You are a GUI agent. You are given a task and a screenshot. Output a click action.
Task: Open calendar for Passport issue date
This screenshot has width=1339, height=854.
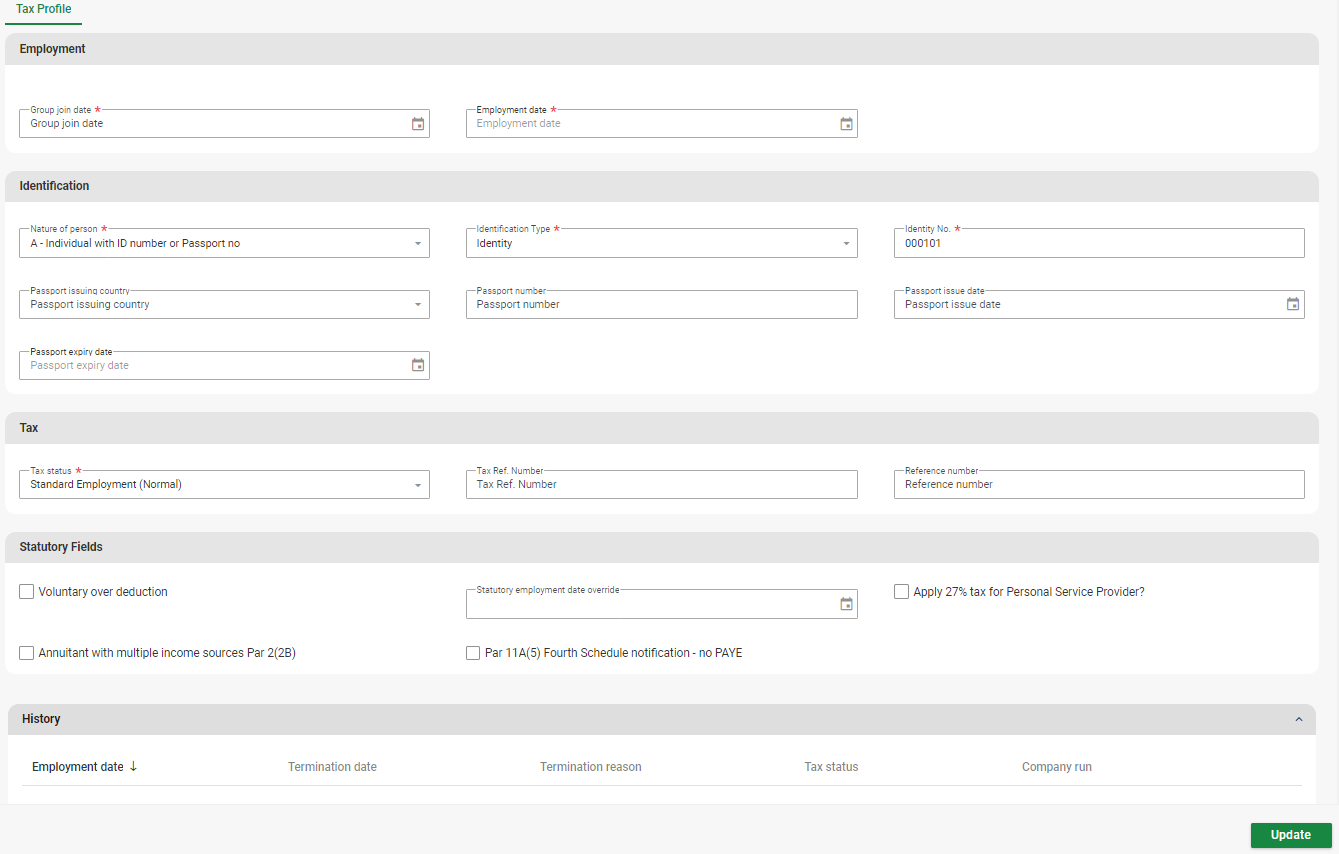point(1292,305)
